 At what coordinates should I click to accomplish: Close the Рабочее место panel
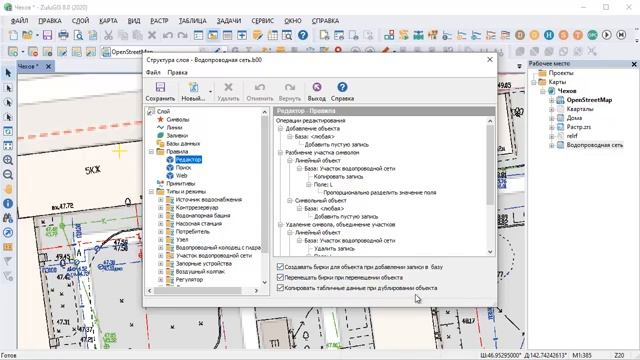click(x=634, y=64)
